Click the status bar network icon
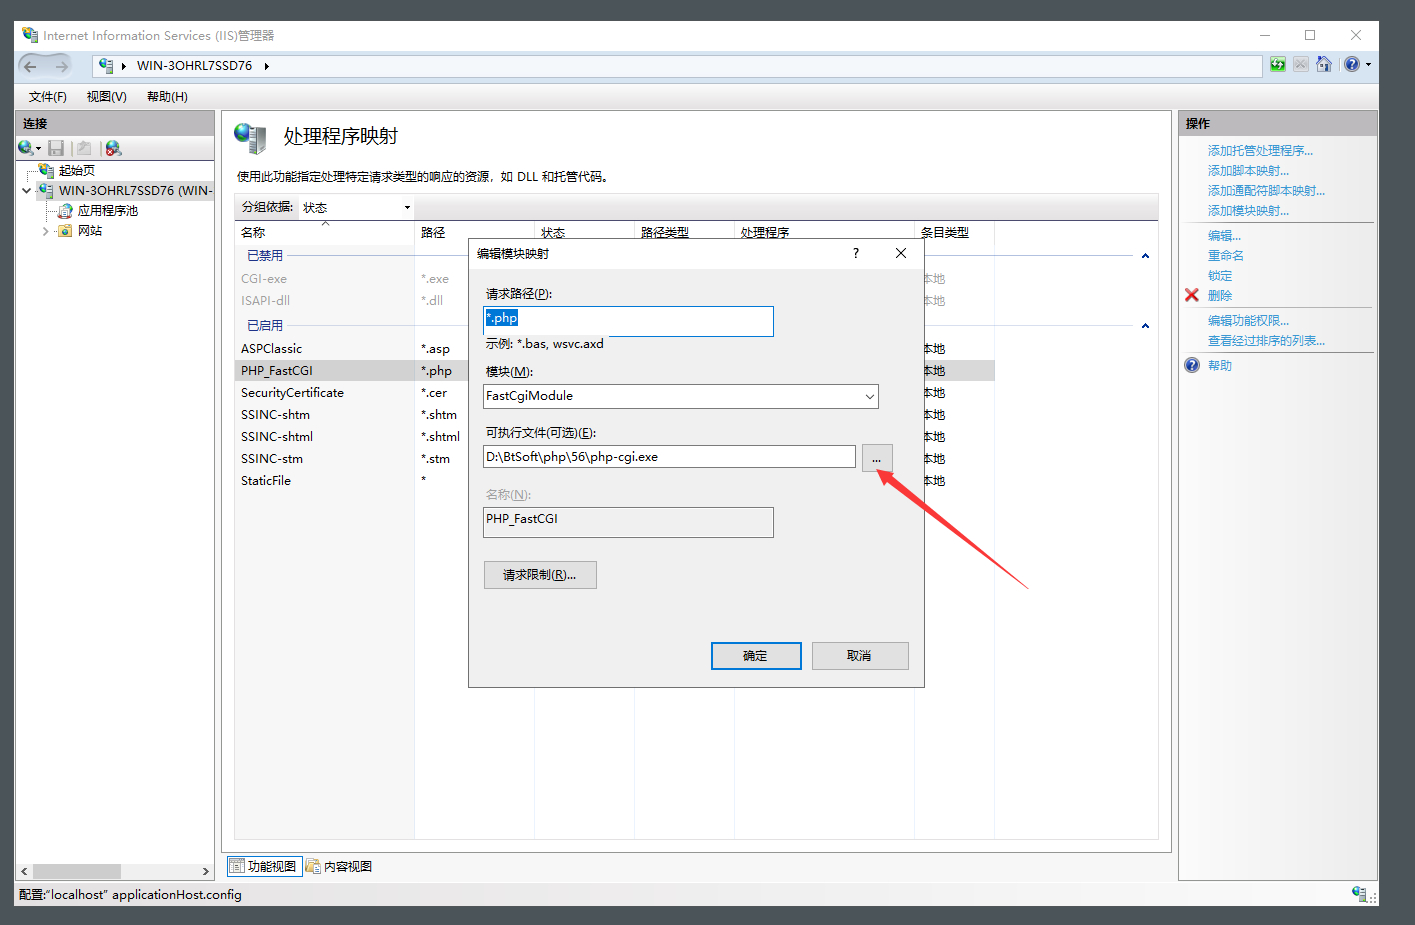Viewport: 1415px width, 925px height. (1360, 894)
